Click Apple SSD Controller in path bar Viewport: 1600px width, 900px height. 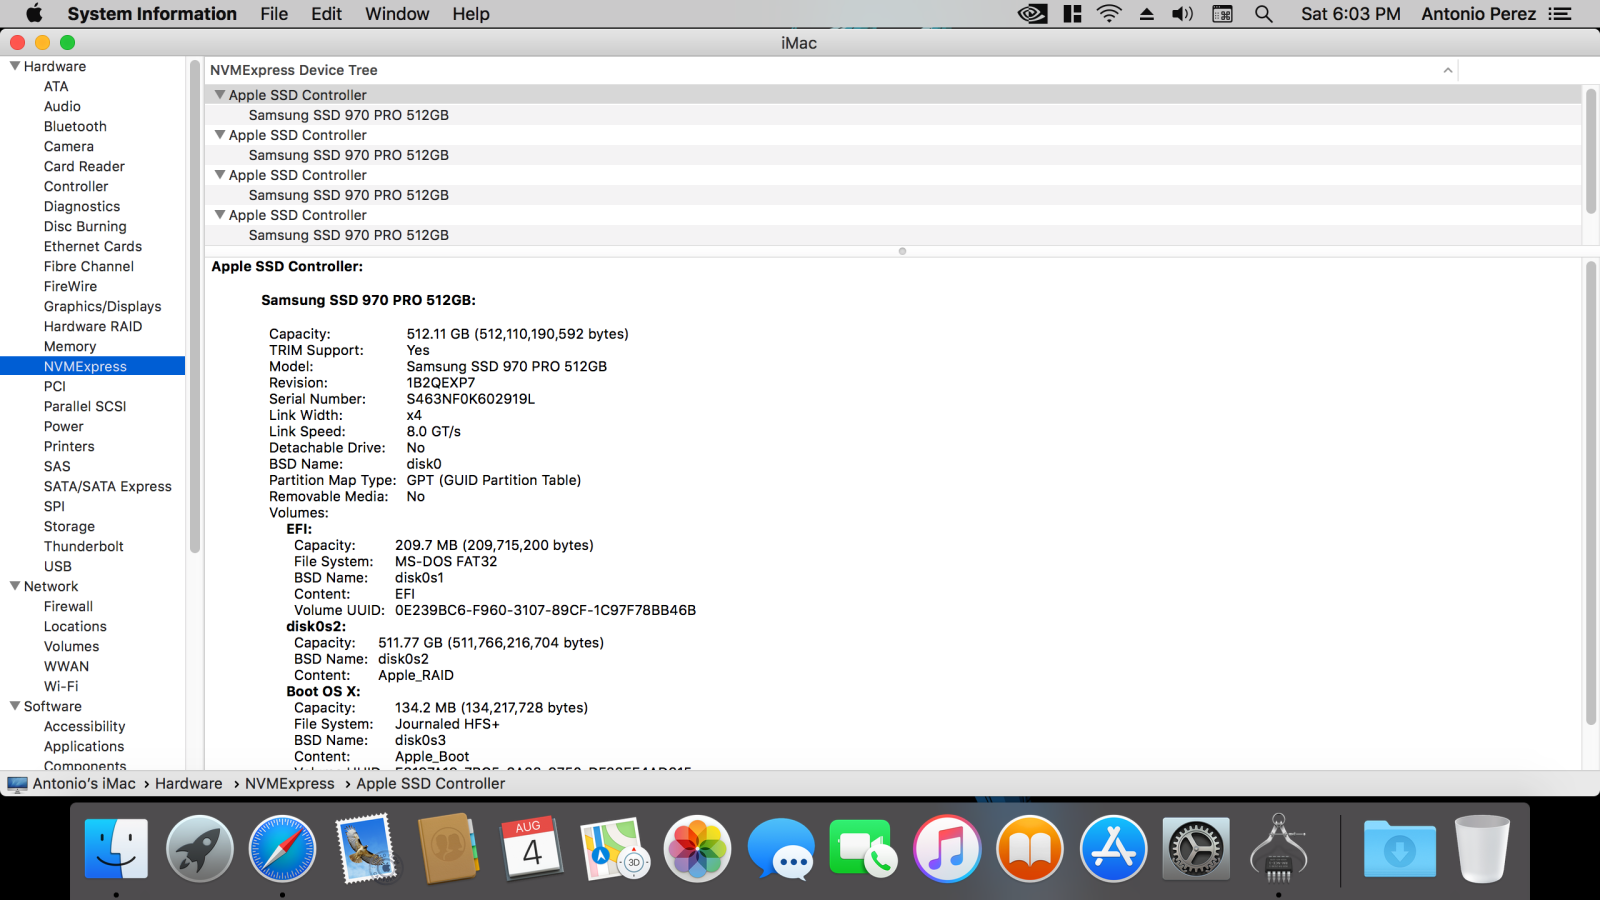pos(431,784)
